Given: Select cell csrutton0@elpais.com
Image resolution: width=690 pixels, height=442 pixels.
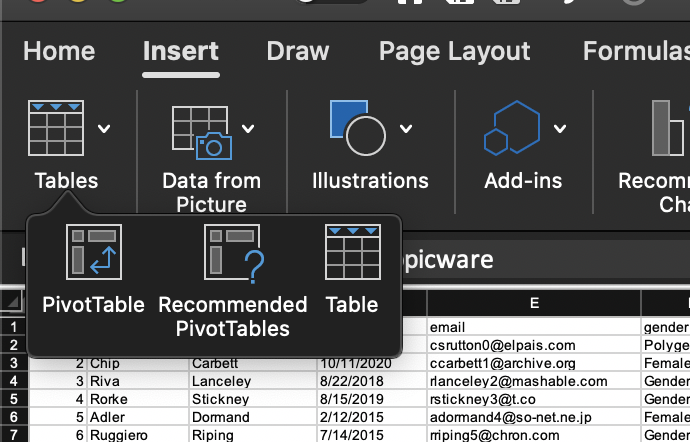Looking at the screenshot, I should (534, 345).
